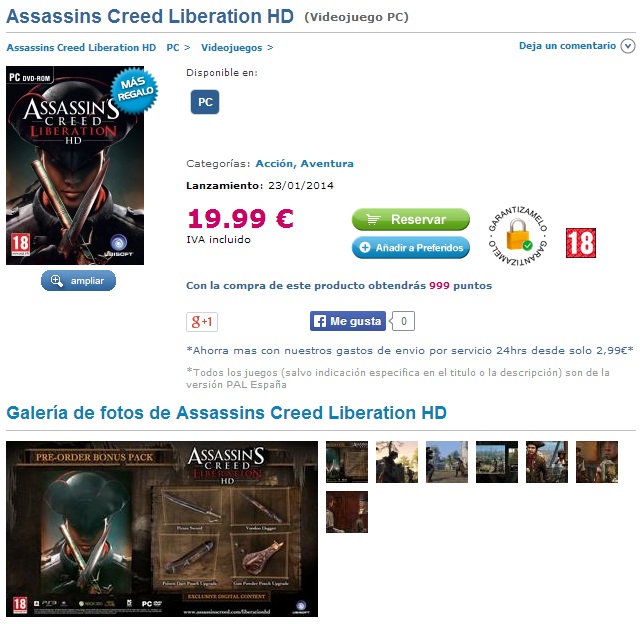Open the PC breadcrumb link
644x624 pixels.
click(x=173, y=48)
